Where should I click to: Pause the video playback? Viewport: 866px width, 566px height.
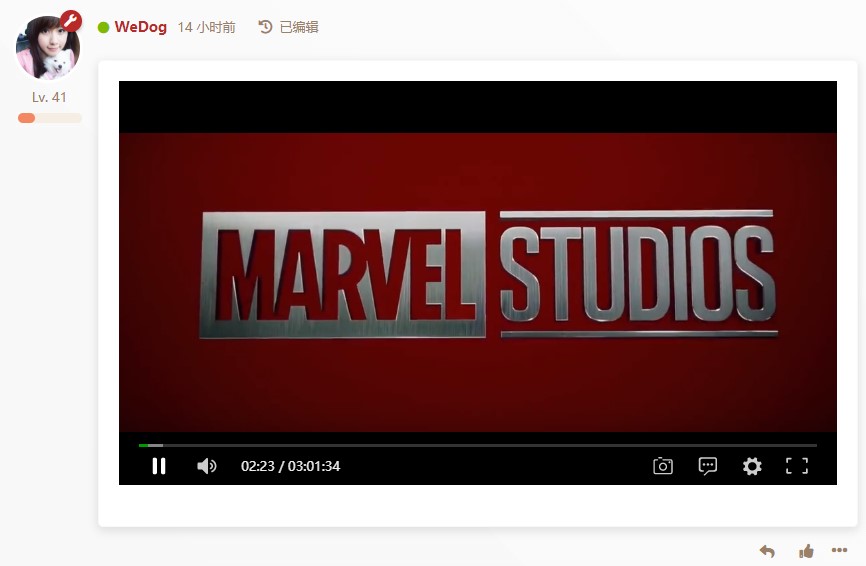coord(159,466)
